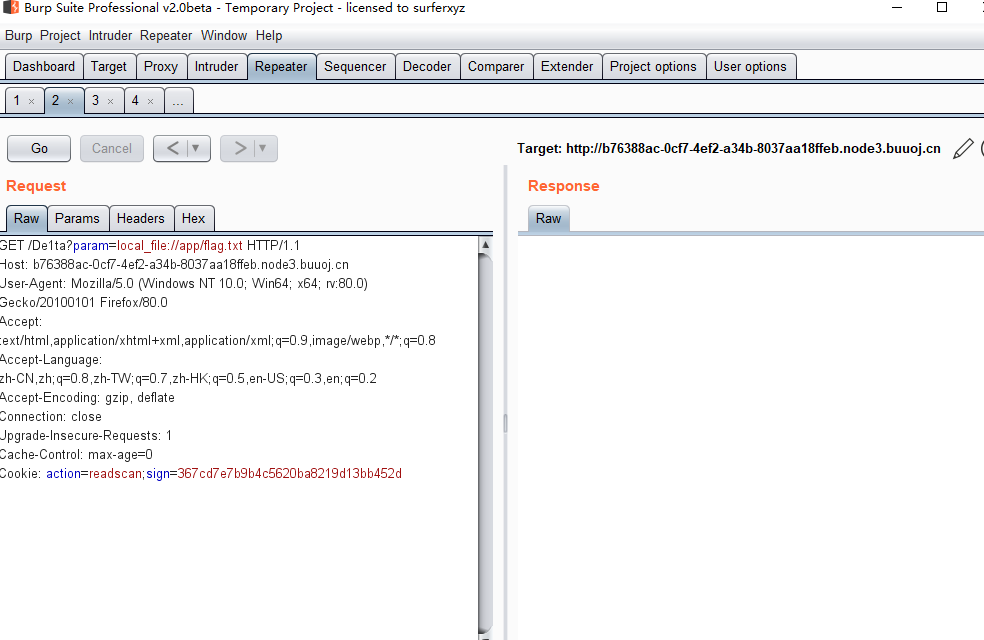This screenshot has width=984, height=640.
Task: Select the Repeater tool tab
Action: point(281,67)
